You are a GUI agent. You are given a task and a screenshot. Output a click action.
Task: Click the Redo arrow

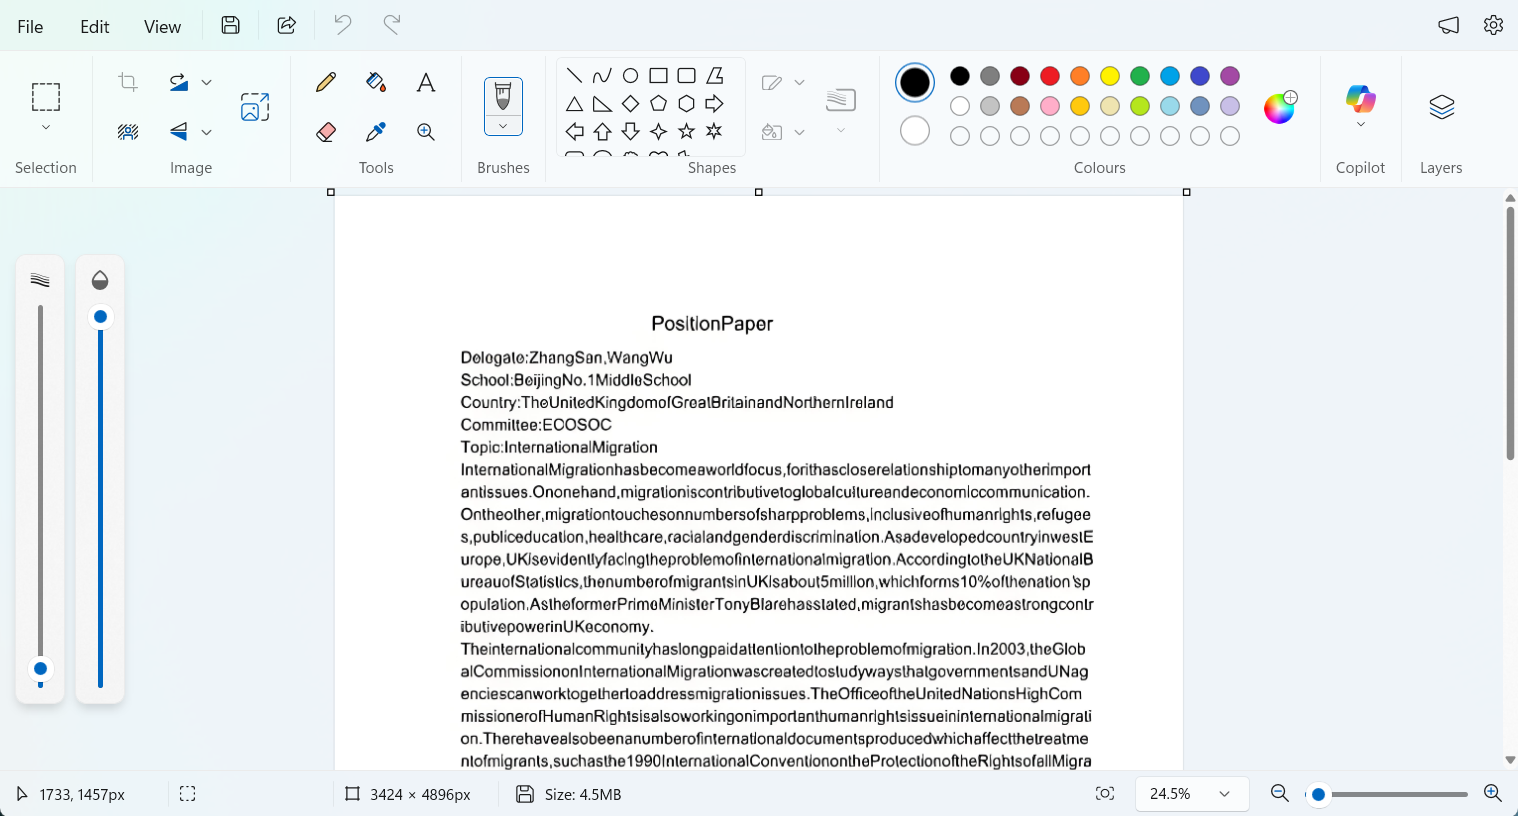tap(392, 25)
